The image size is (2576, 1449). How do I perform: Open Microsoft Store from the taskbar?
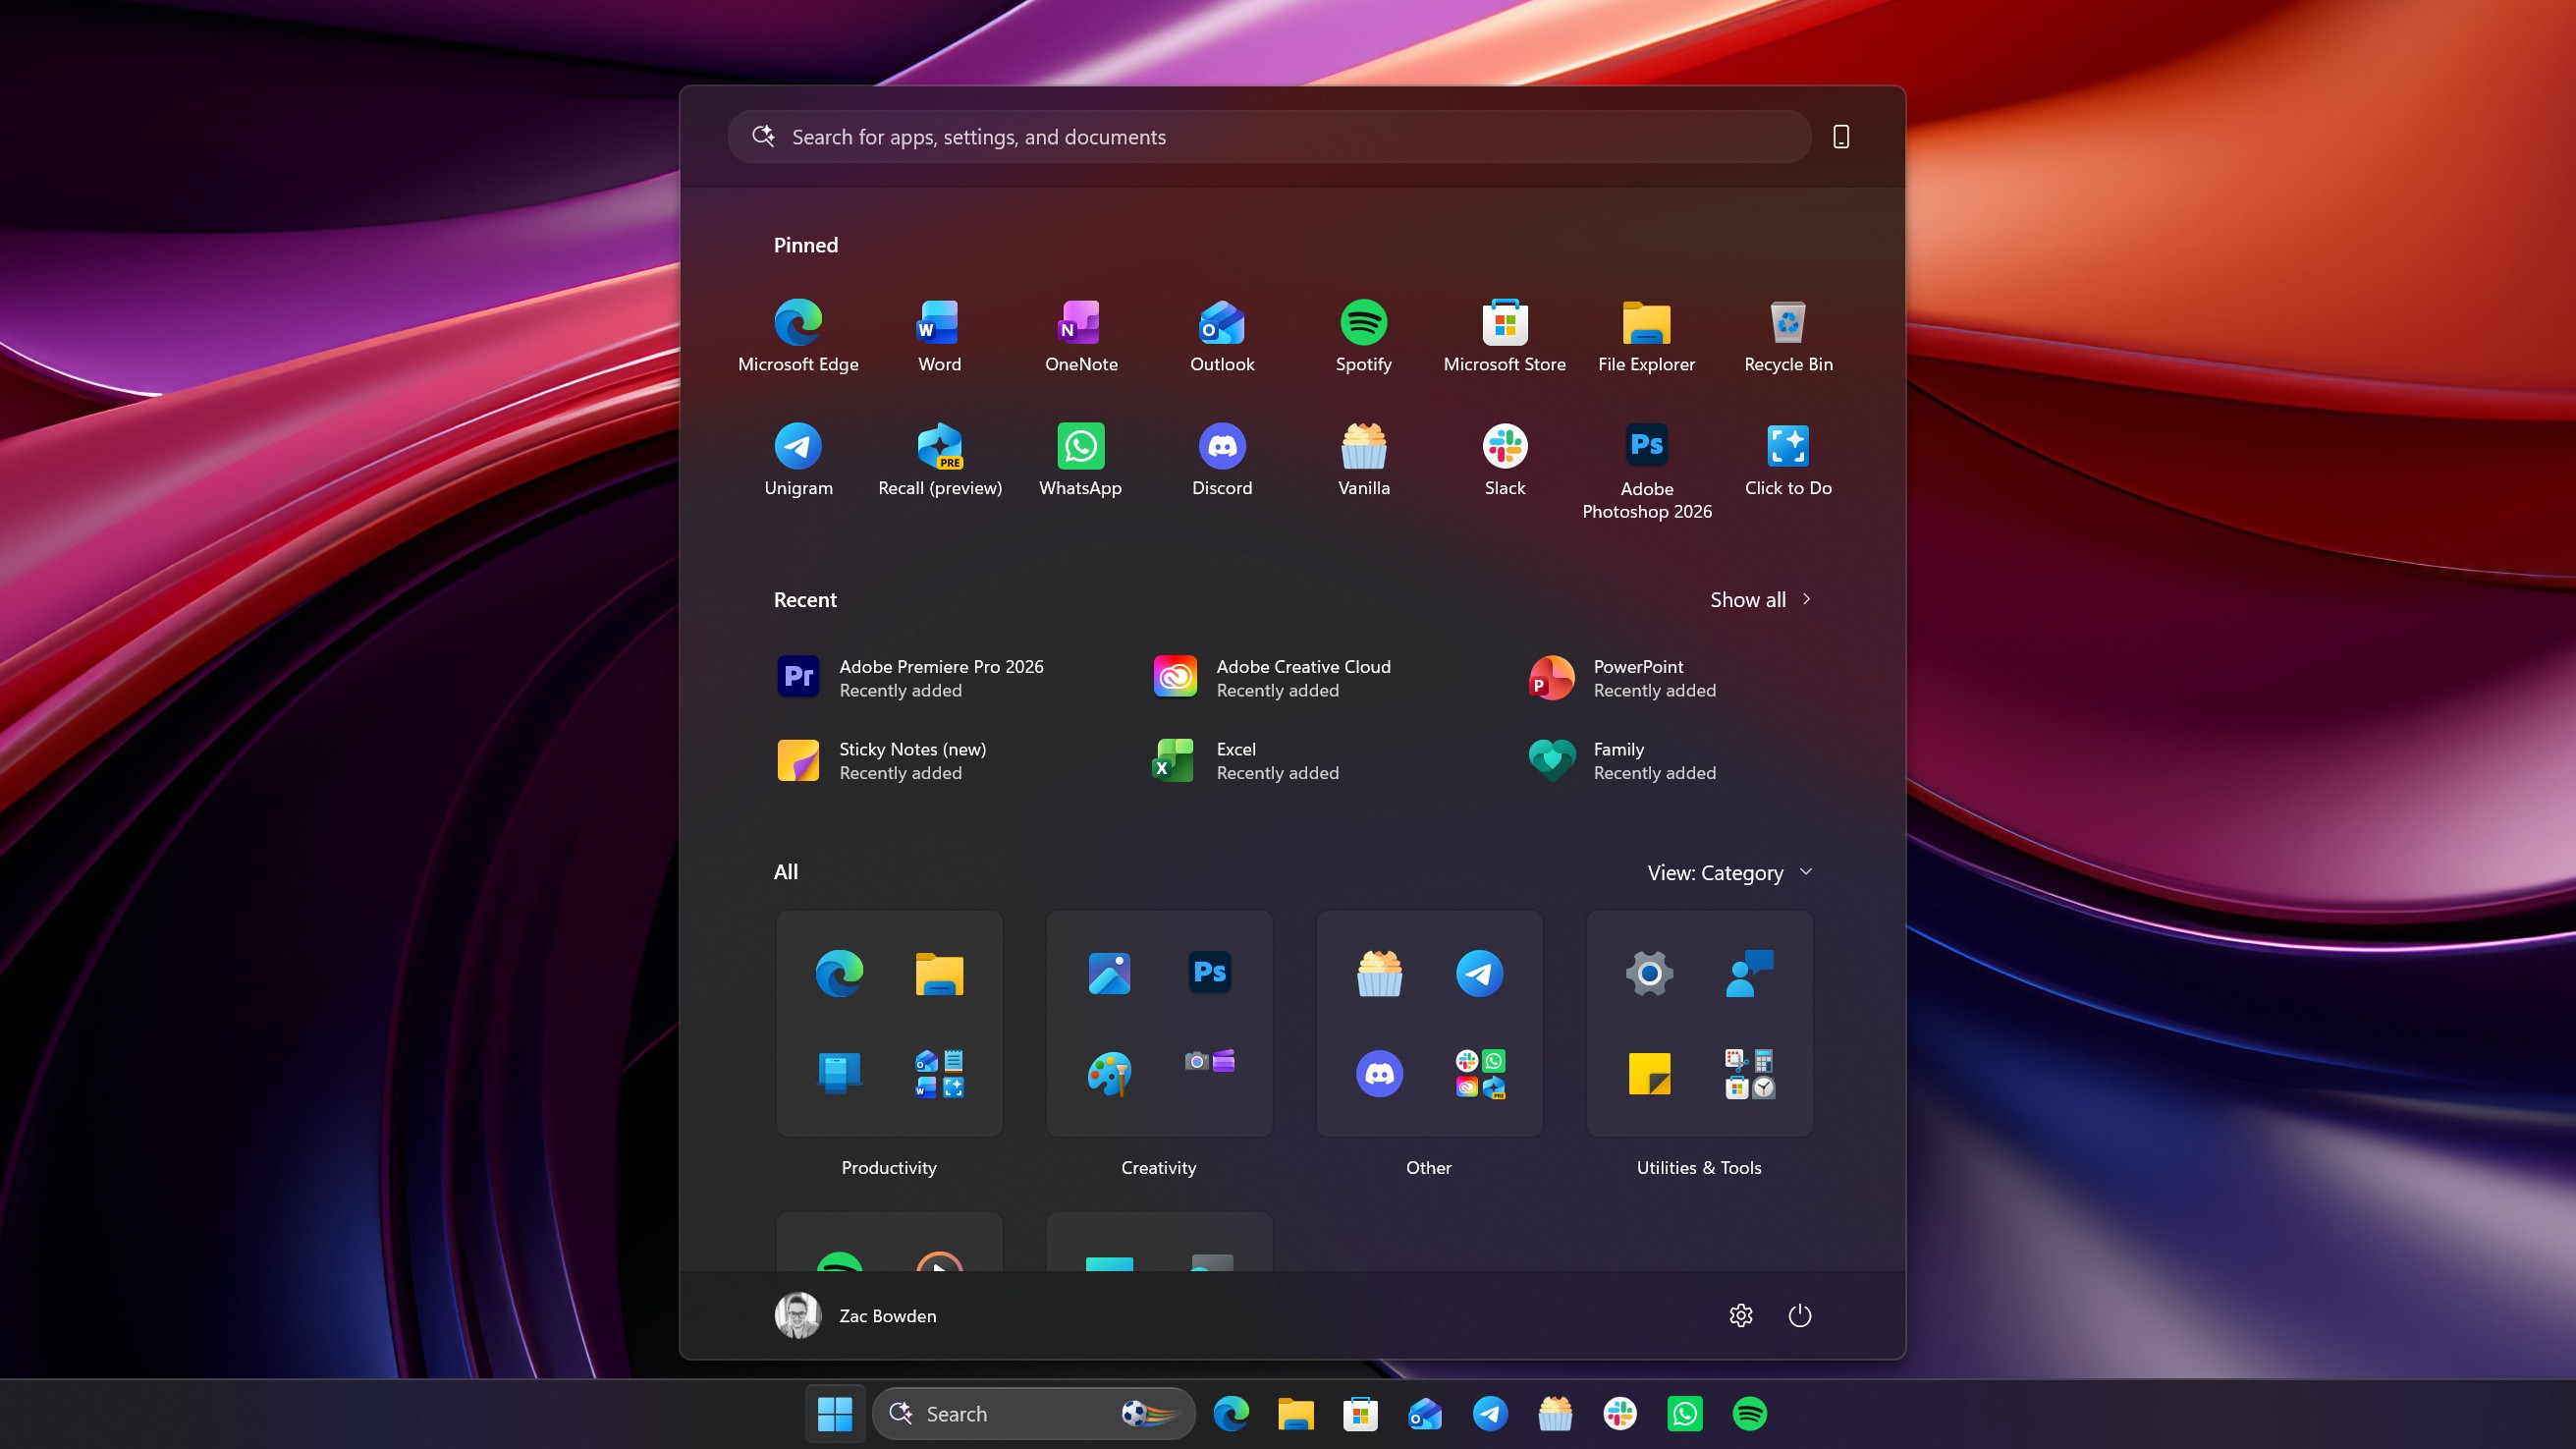1360,1414
